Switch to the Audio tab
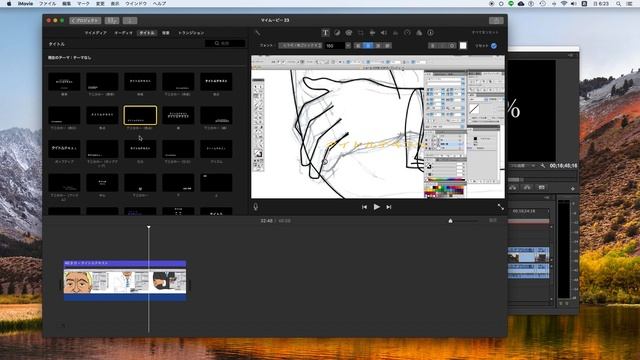640x360 pixels. tap(123, 33)
